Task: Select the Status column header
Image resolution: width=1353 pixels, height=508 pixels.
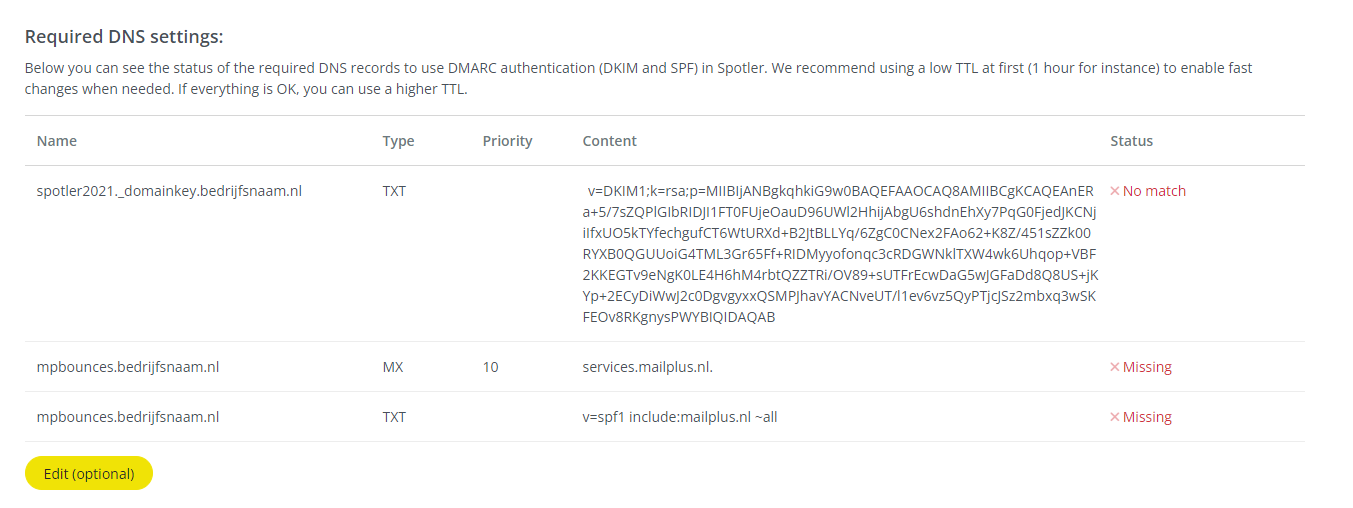Action: 1131,141
